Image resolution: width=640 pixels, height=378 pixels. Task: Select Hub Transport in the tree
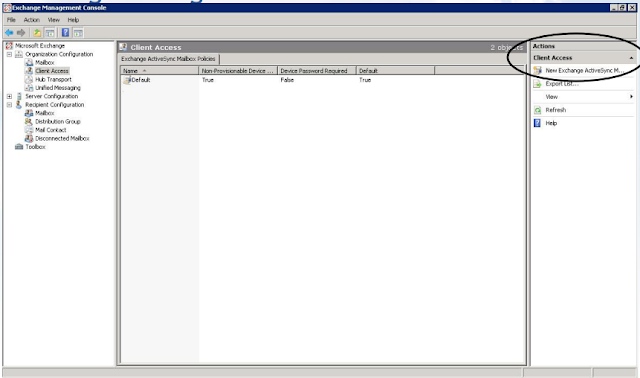tap(53, 79)
